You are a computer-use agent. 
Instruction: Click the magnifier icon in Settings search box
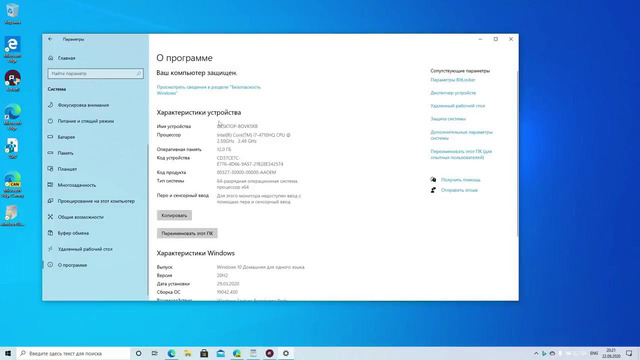point(139,73)
